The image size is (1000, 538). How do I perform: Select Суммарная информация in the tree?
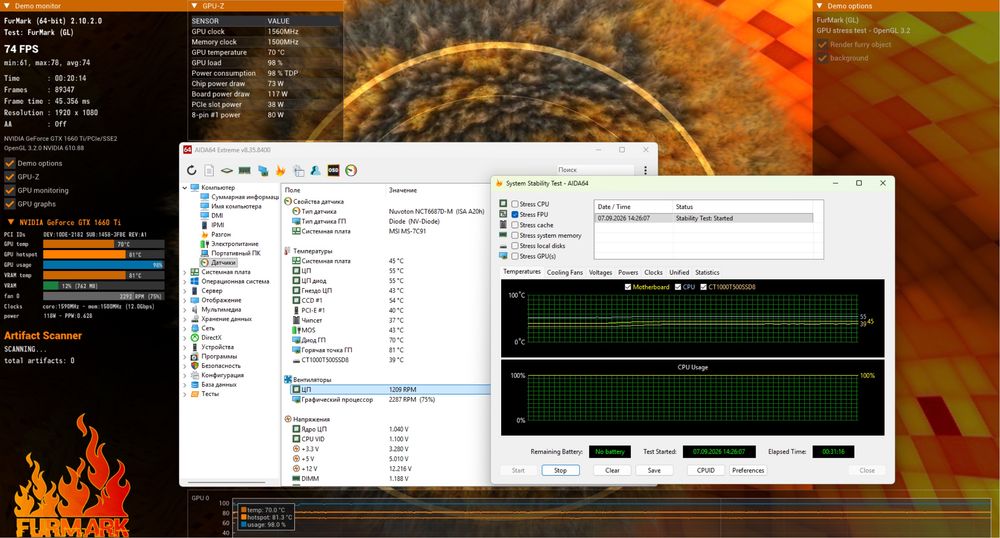tap(245, 197)
